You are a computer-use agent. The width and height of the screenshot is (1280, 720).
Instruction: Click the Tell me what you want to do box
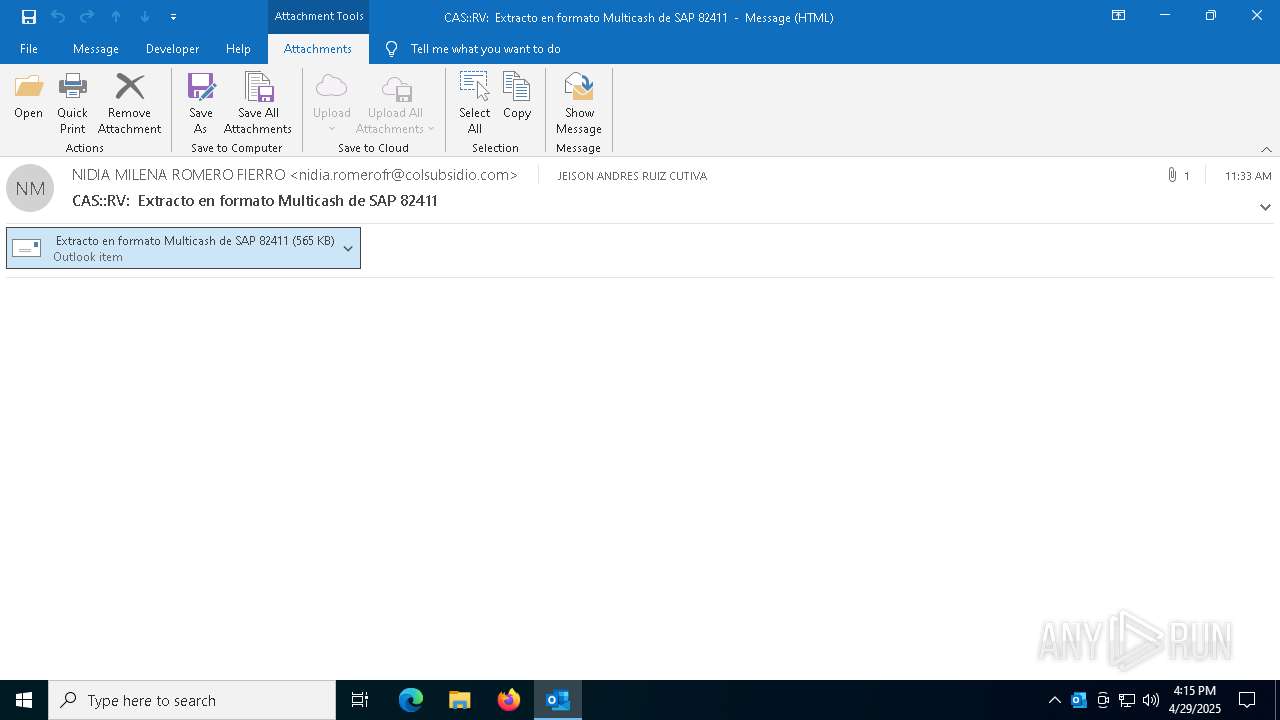(x=485, y=49)
